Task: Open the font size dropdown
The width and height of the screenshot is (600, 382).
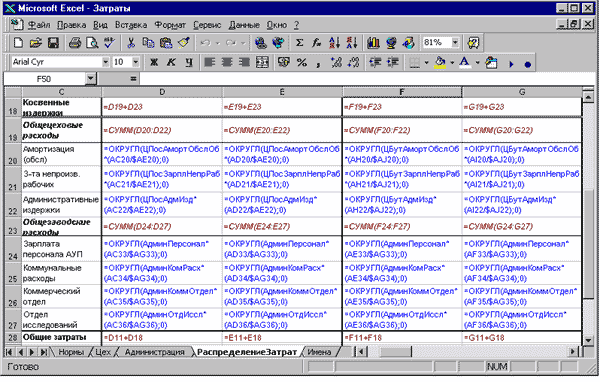Action: click(136, 62)
